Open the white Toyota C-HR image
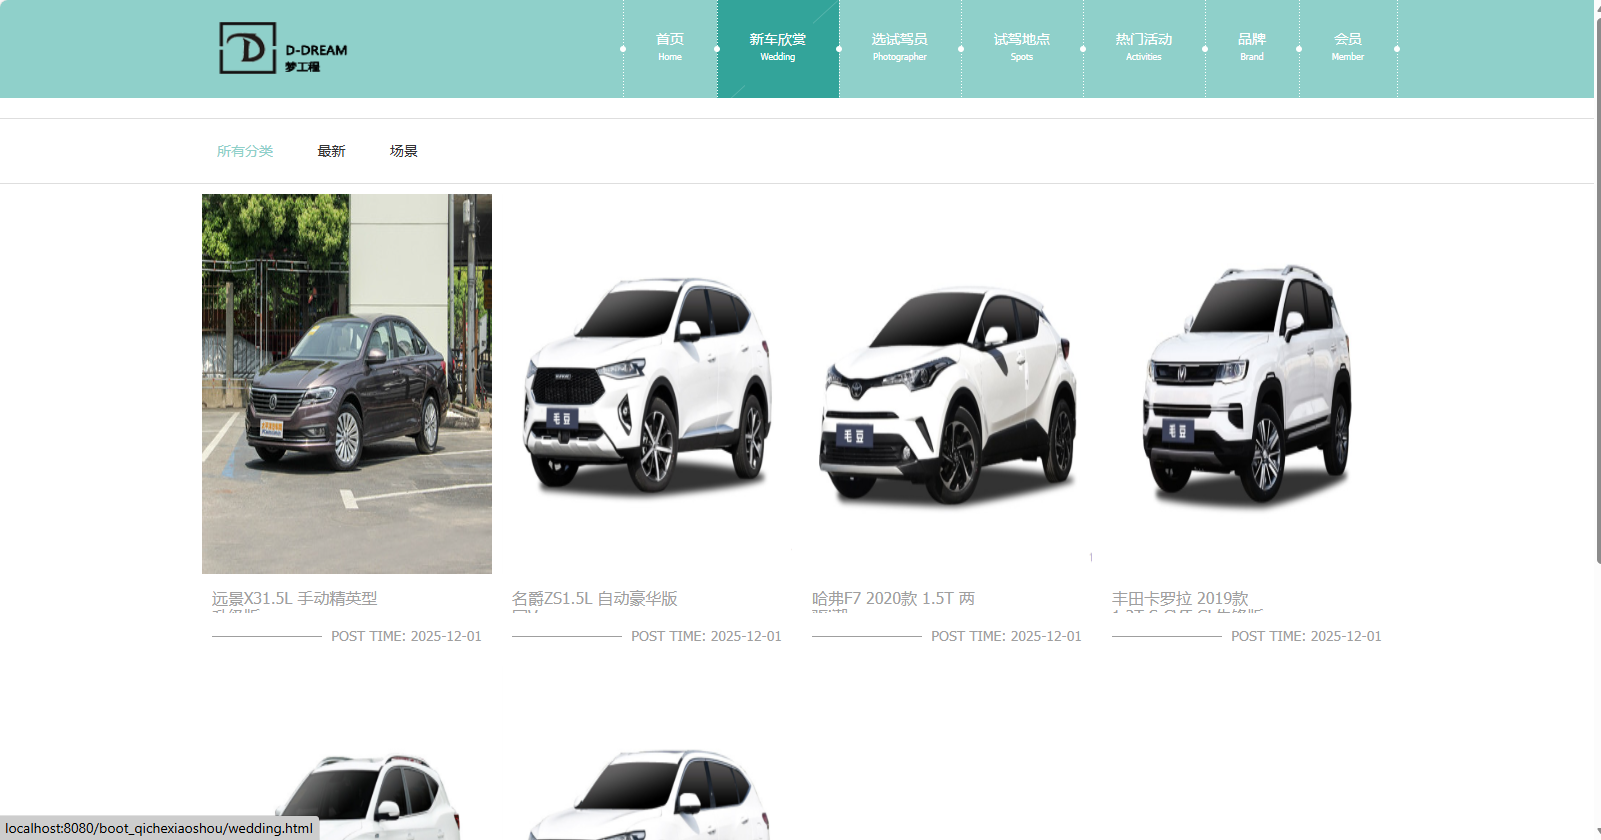Image resolution: width=1601 pixels, height=840 pixels. point(947,384)
